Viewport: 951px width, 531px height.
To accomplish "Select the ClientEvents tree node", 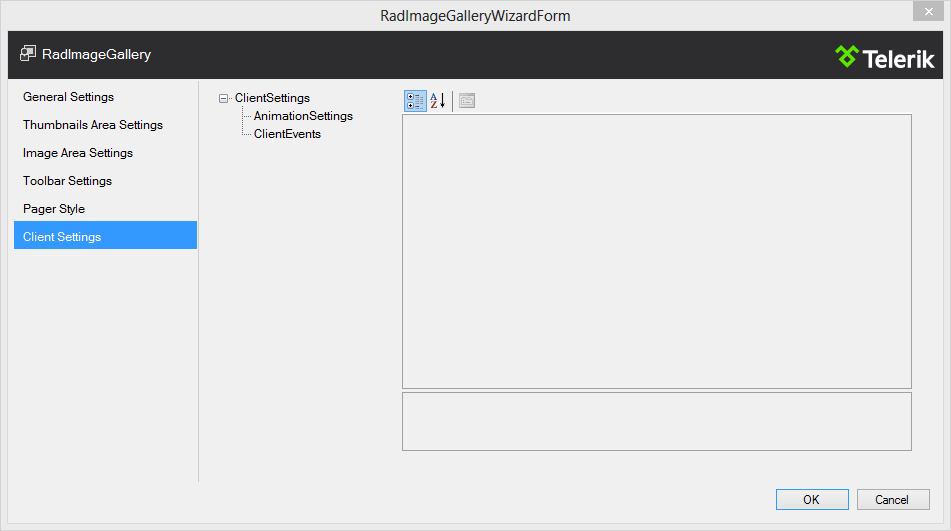I will 287,134.
